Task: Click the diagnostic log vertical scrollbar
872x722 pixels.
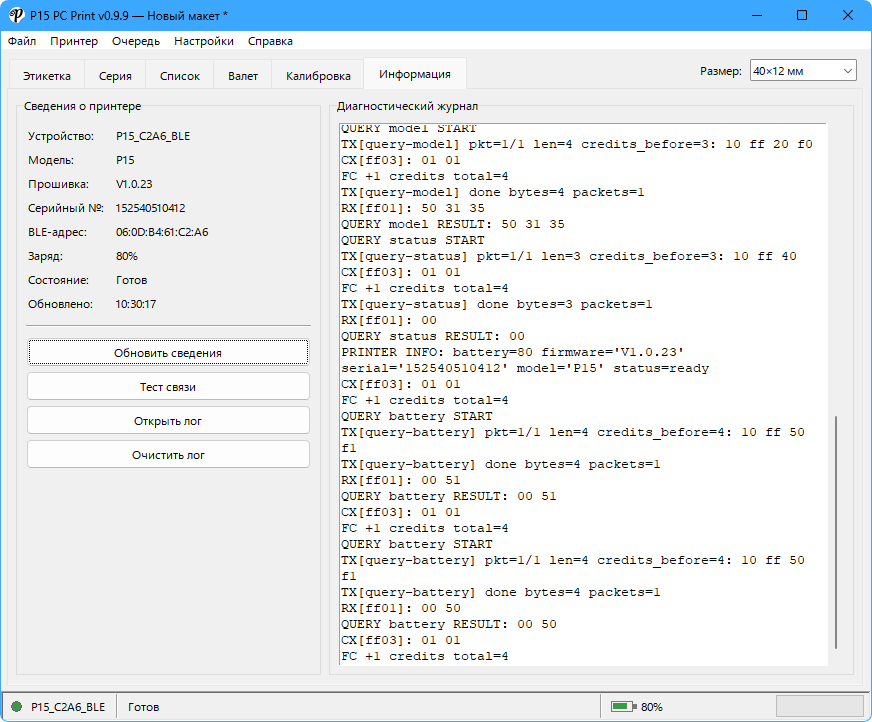Action: click(x=836, y=531)
